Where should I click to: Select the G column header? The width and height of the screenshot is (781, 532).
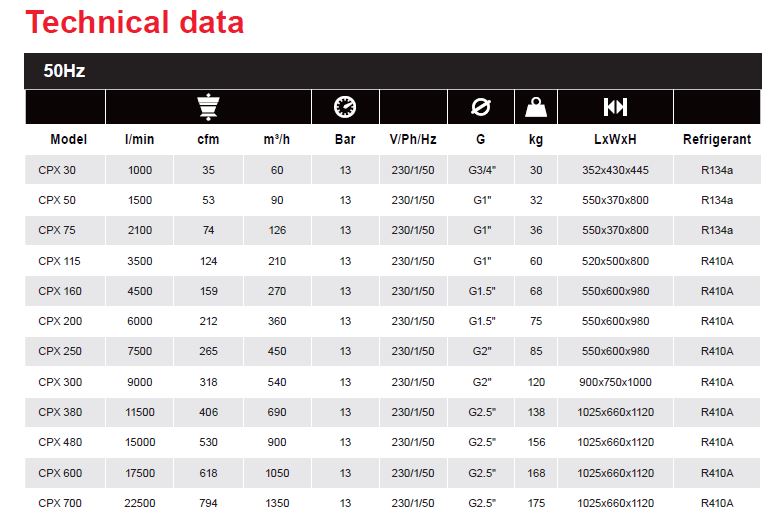tap(481, 139)
